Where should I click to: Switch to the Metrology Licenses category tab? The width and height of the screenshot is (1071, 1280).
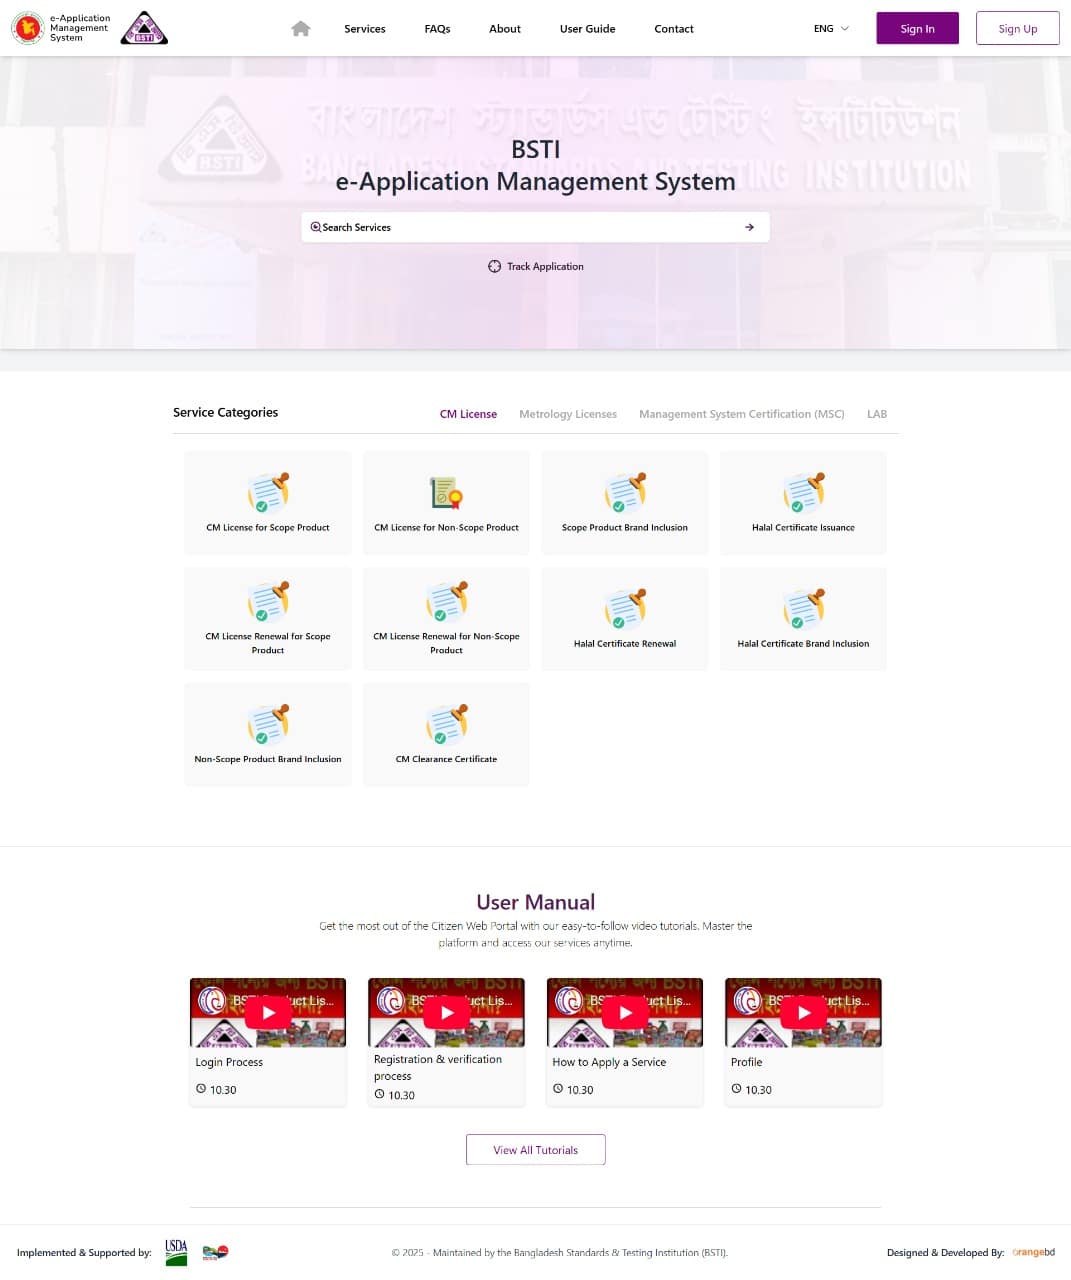(567, 413)
